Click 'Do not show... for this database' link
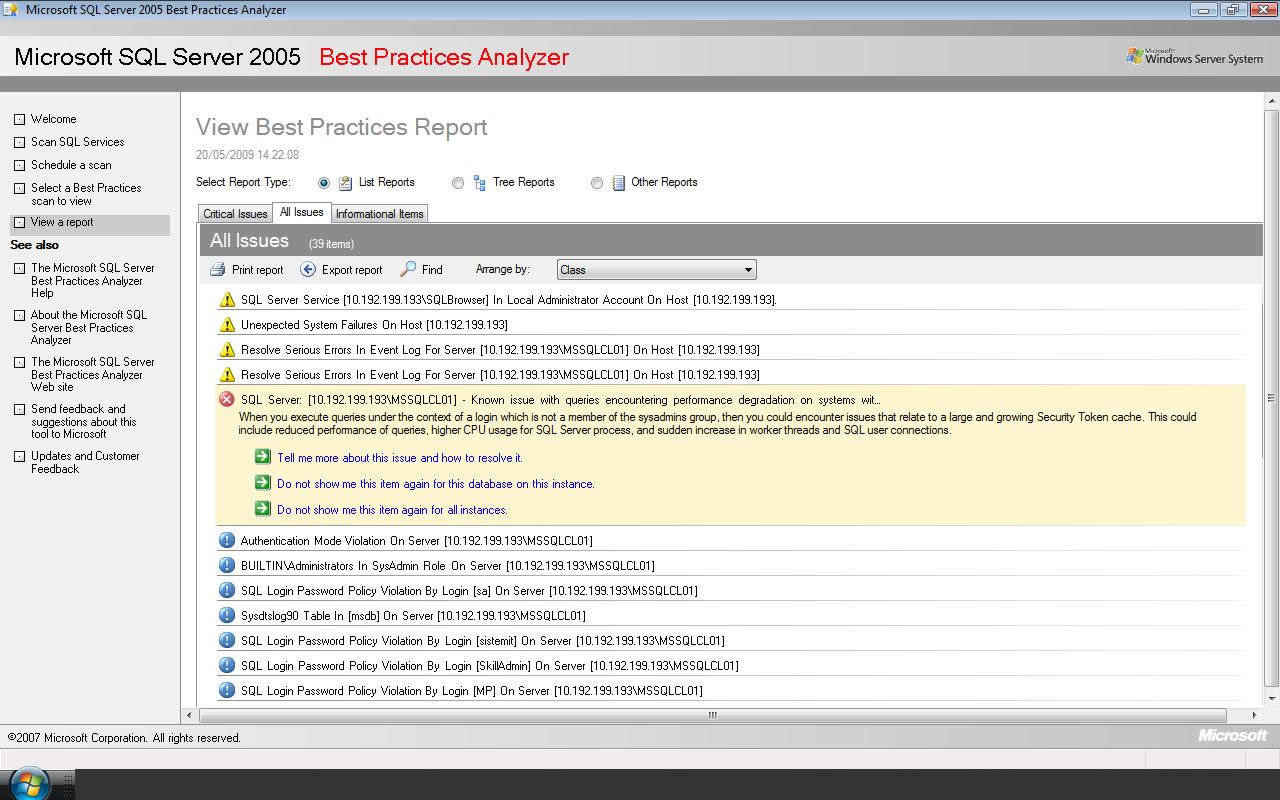The height and width of the screenshot is (800, 1280). coord(436,483)
